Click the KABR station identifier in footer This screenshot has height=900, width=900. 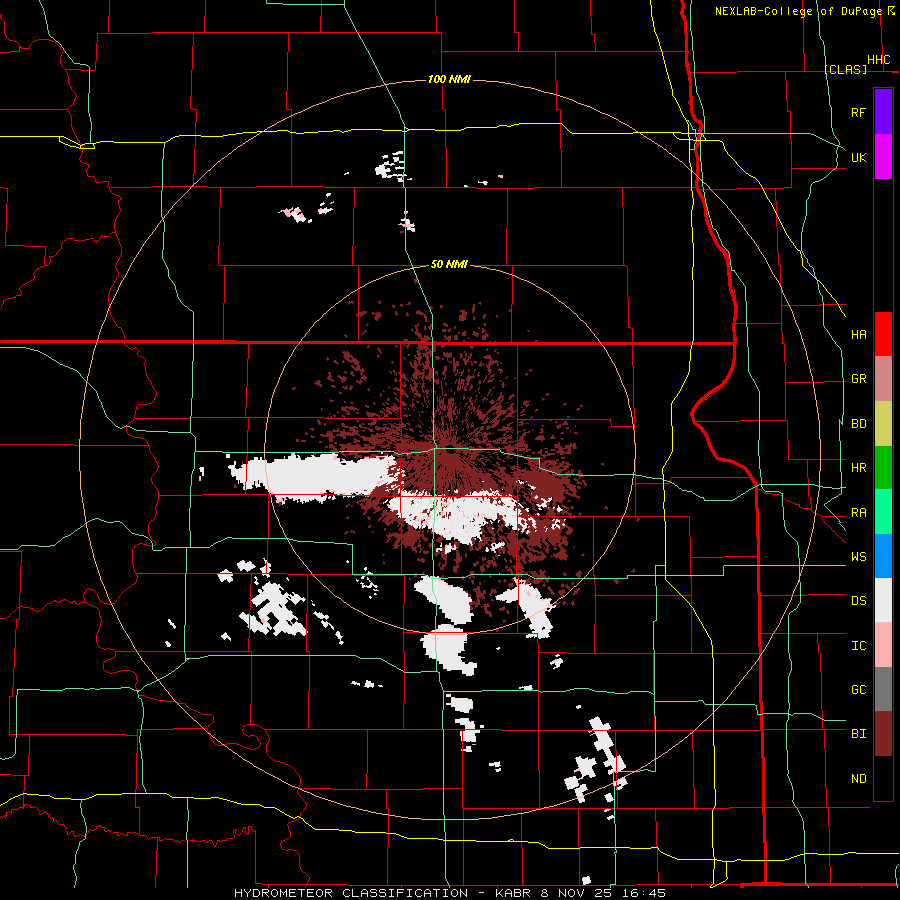(x=514, y=893)
